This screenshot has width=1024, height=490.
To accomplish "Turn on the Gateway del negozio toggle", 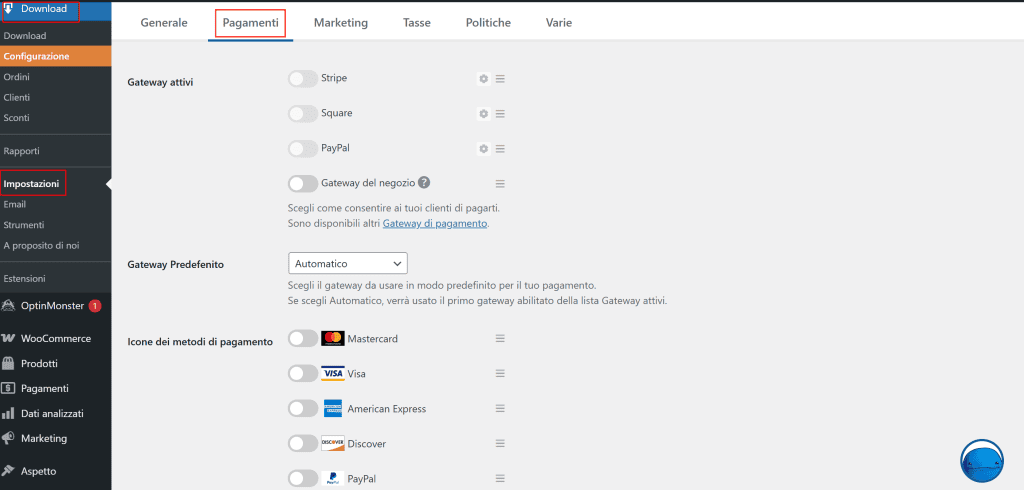I will click(x=303, y=184).
